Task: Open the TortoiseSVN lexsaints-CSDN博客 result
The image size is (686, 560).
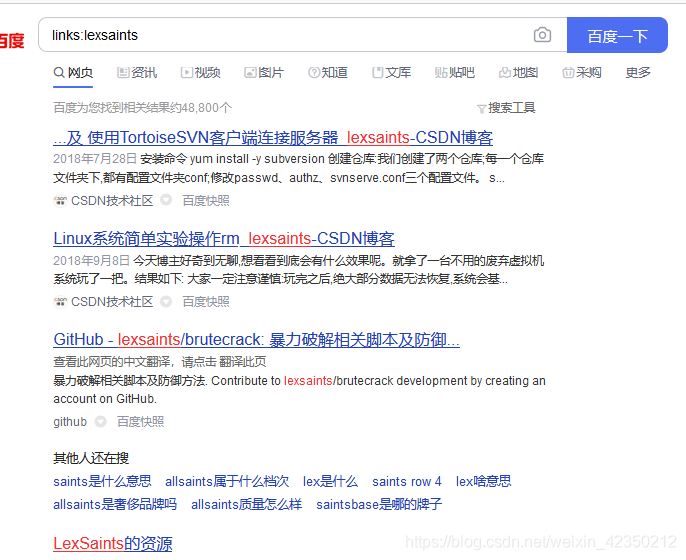Action: pos(273,138)
